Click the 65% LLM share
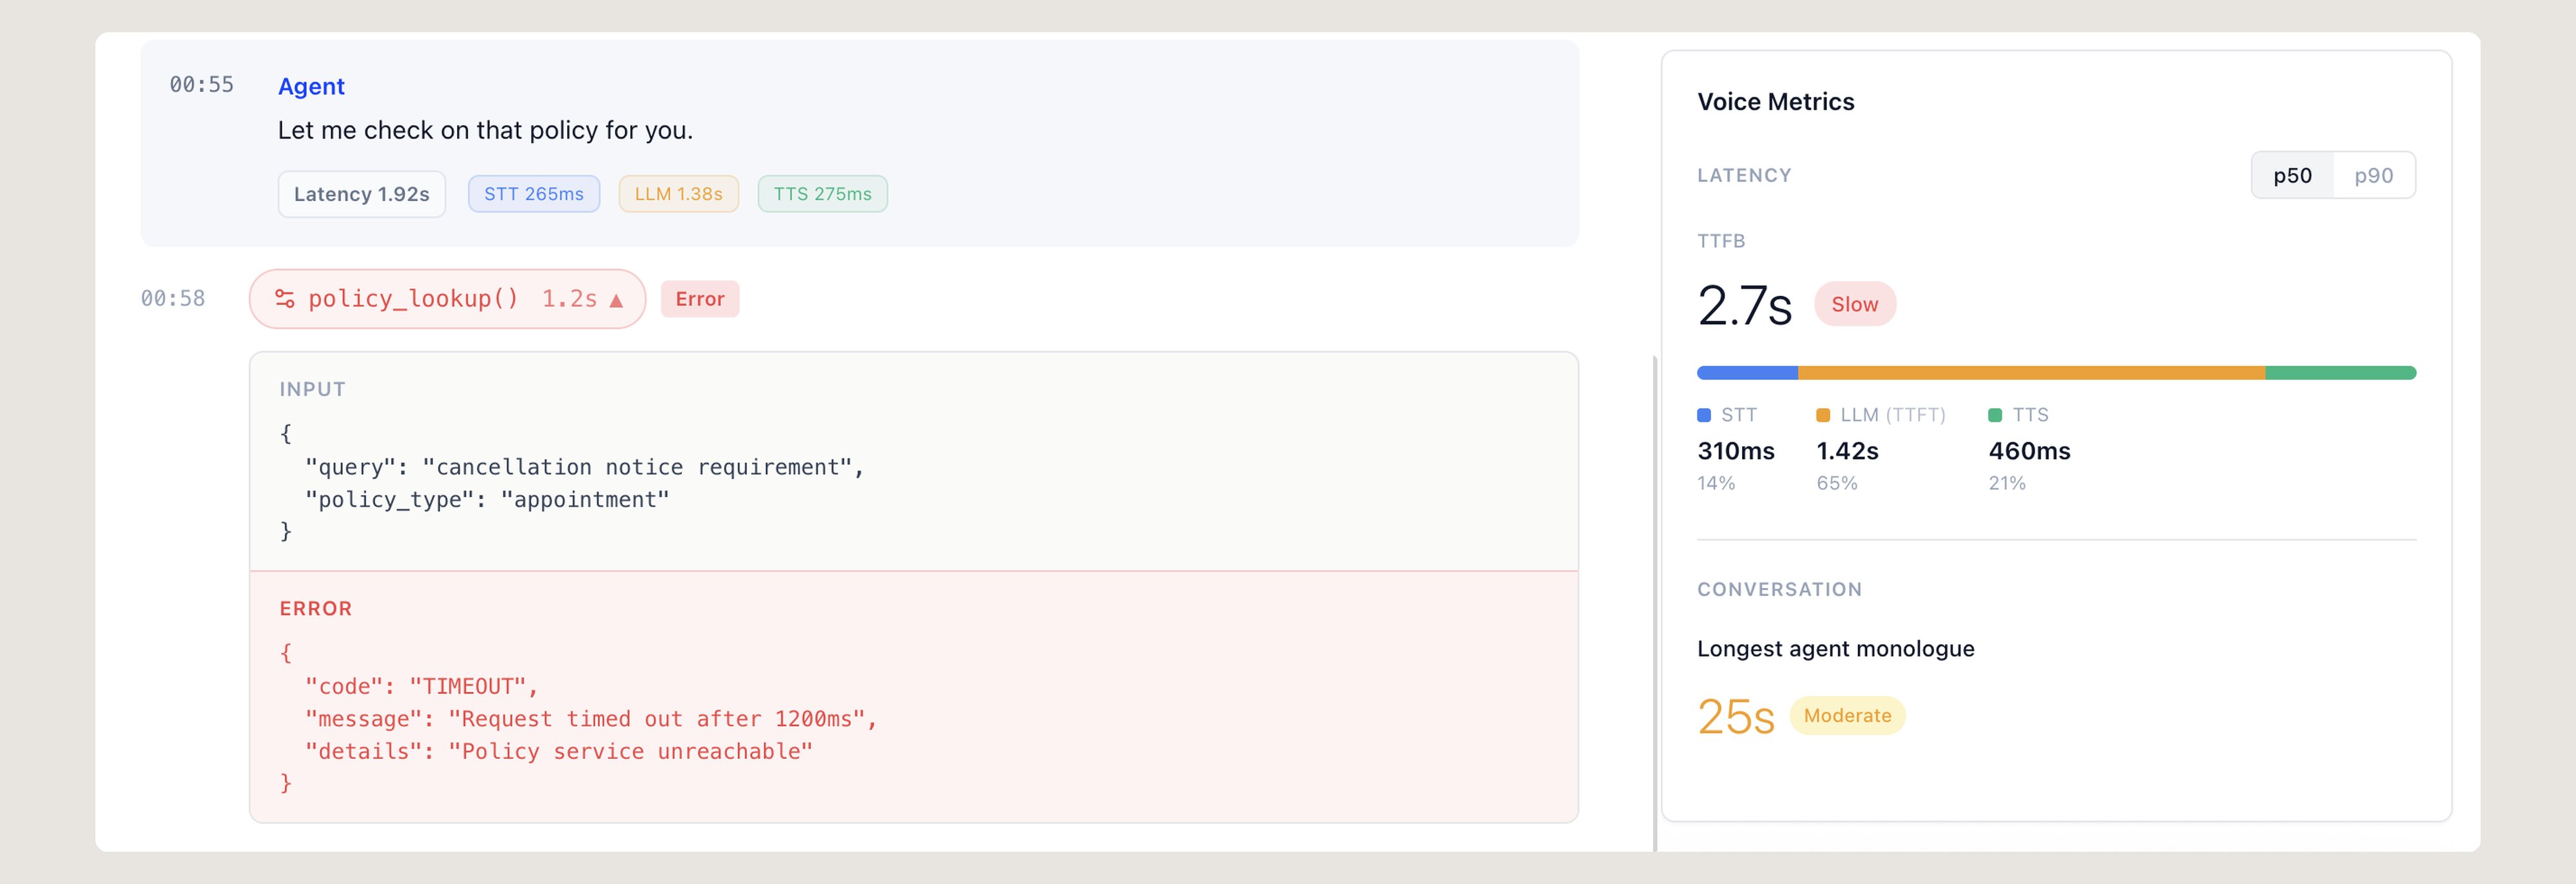This screenshot has width=2576, height=884. click(x=1837, y=483)
